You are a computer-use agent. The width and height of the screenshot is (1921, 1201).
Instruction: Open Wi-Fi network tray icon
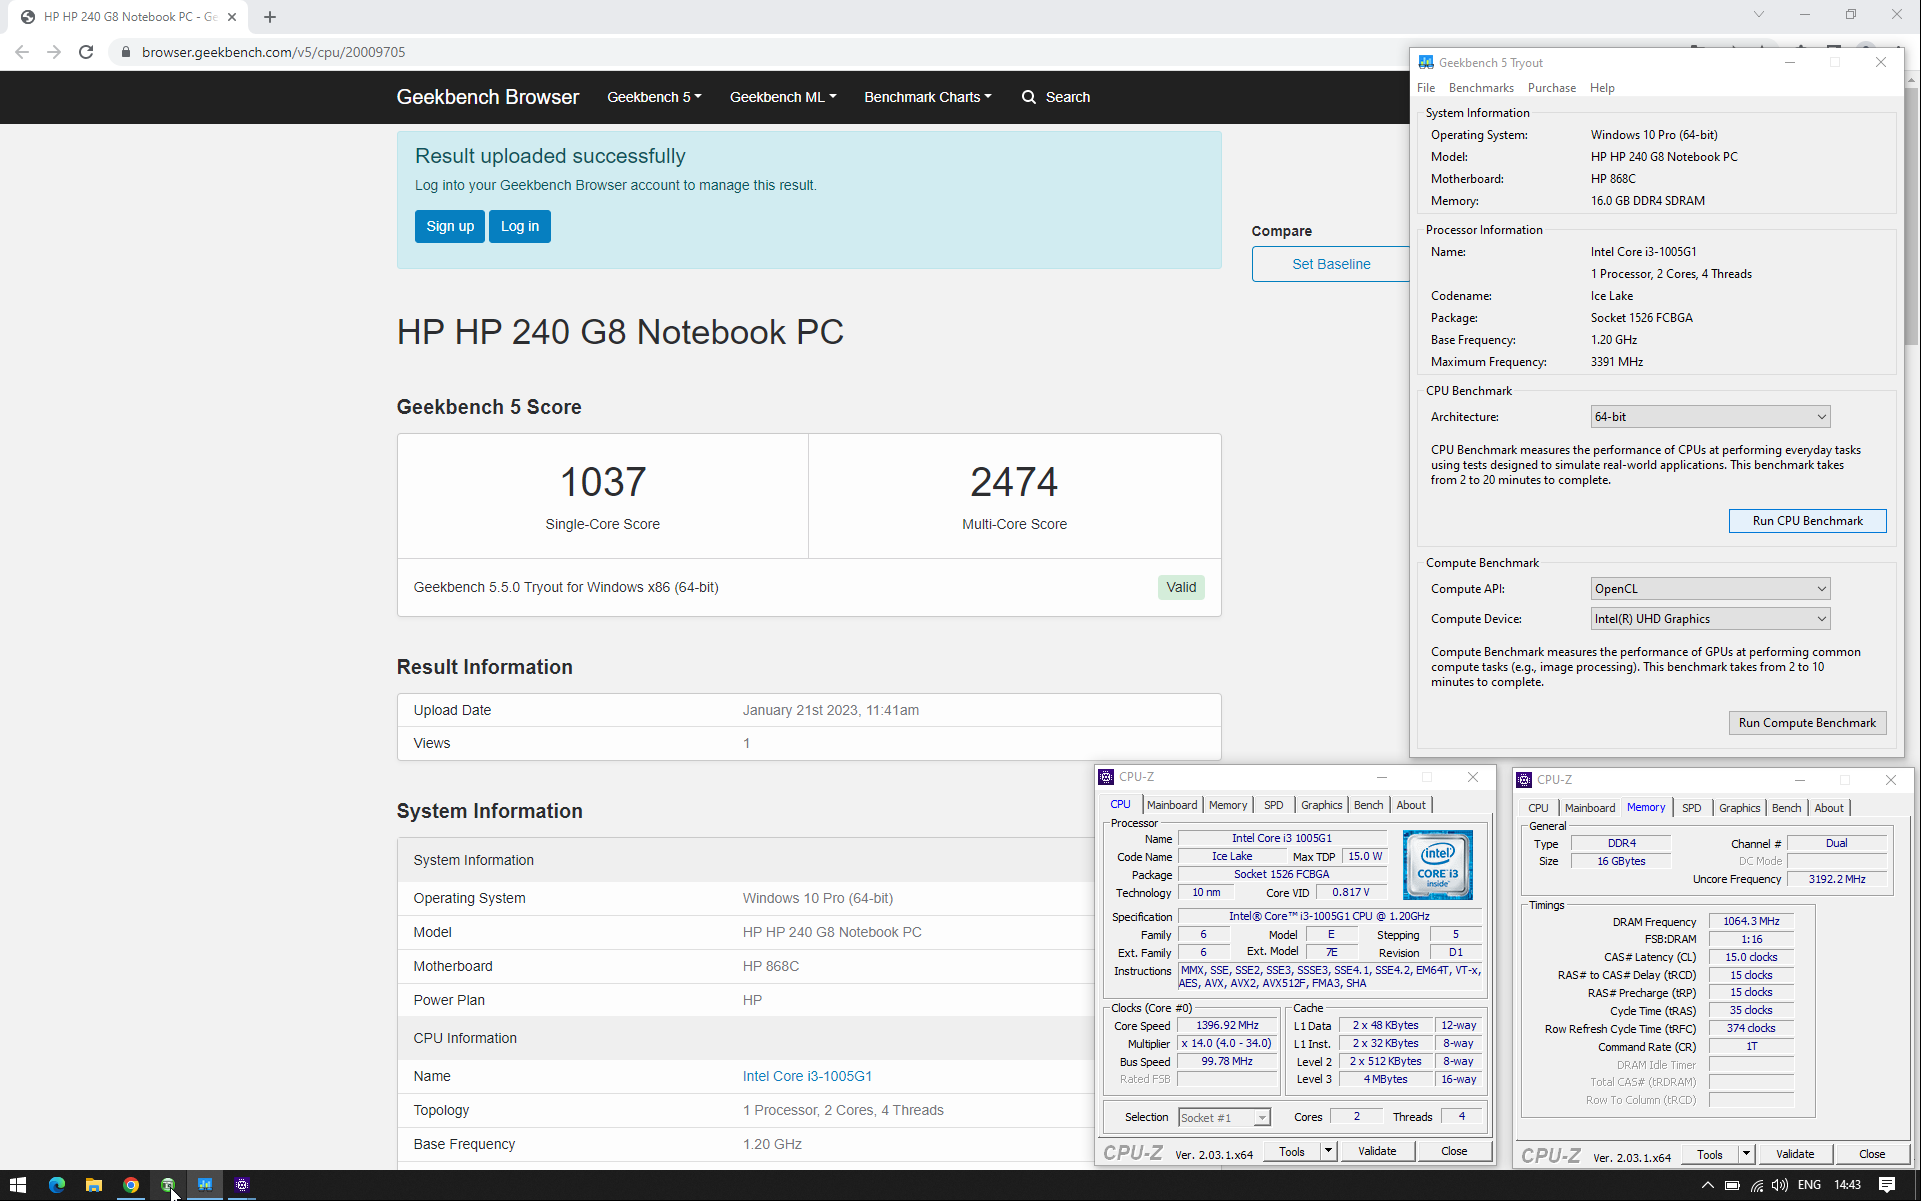tap(1757, 1185)
